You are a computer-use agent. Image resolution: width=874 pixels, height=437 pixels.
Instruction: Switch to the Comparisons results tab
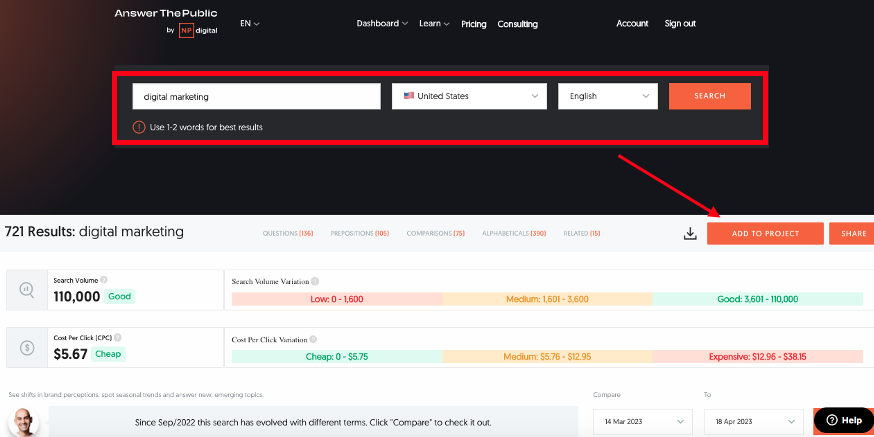435,233
